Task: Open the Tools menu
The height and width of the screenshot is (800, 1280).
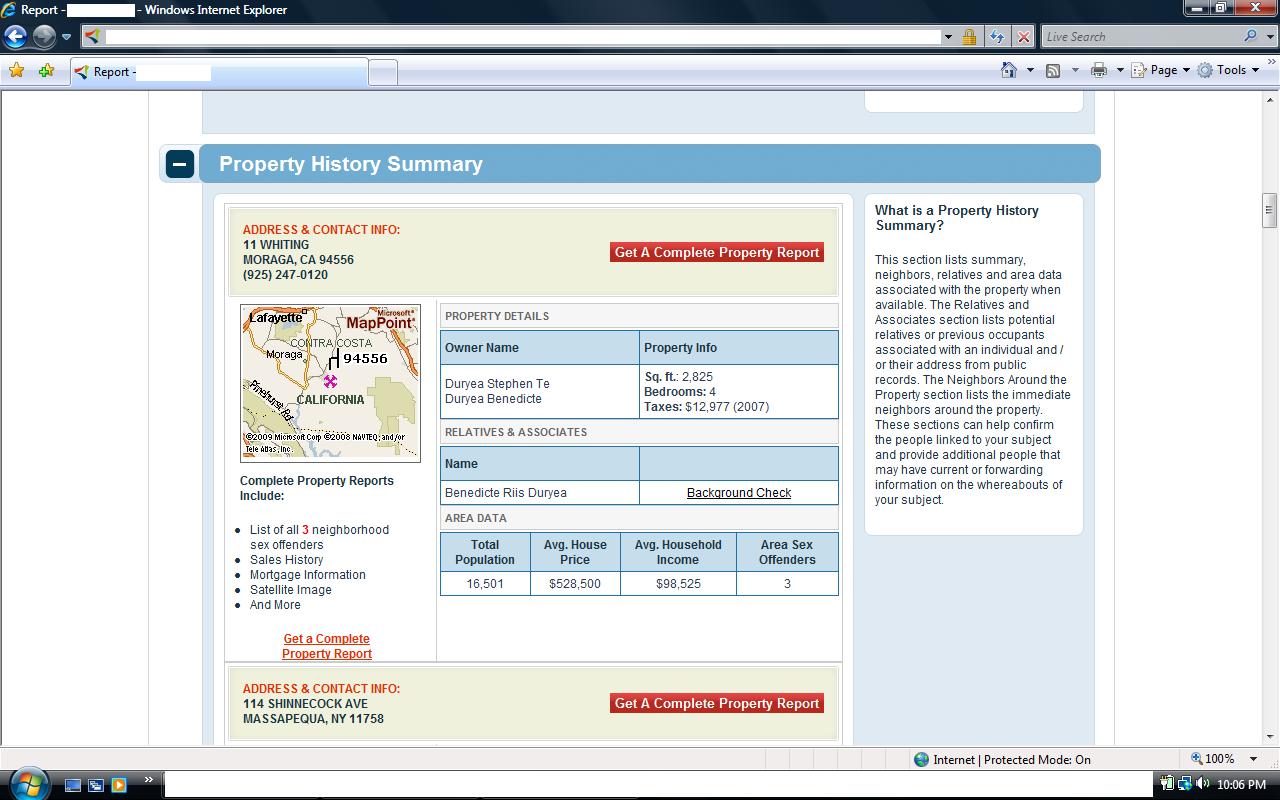Action: pos(1229,70)
